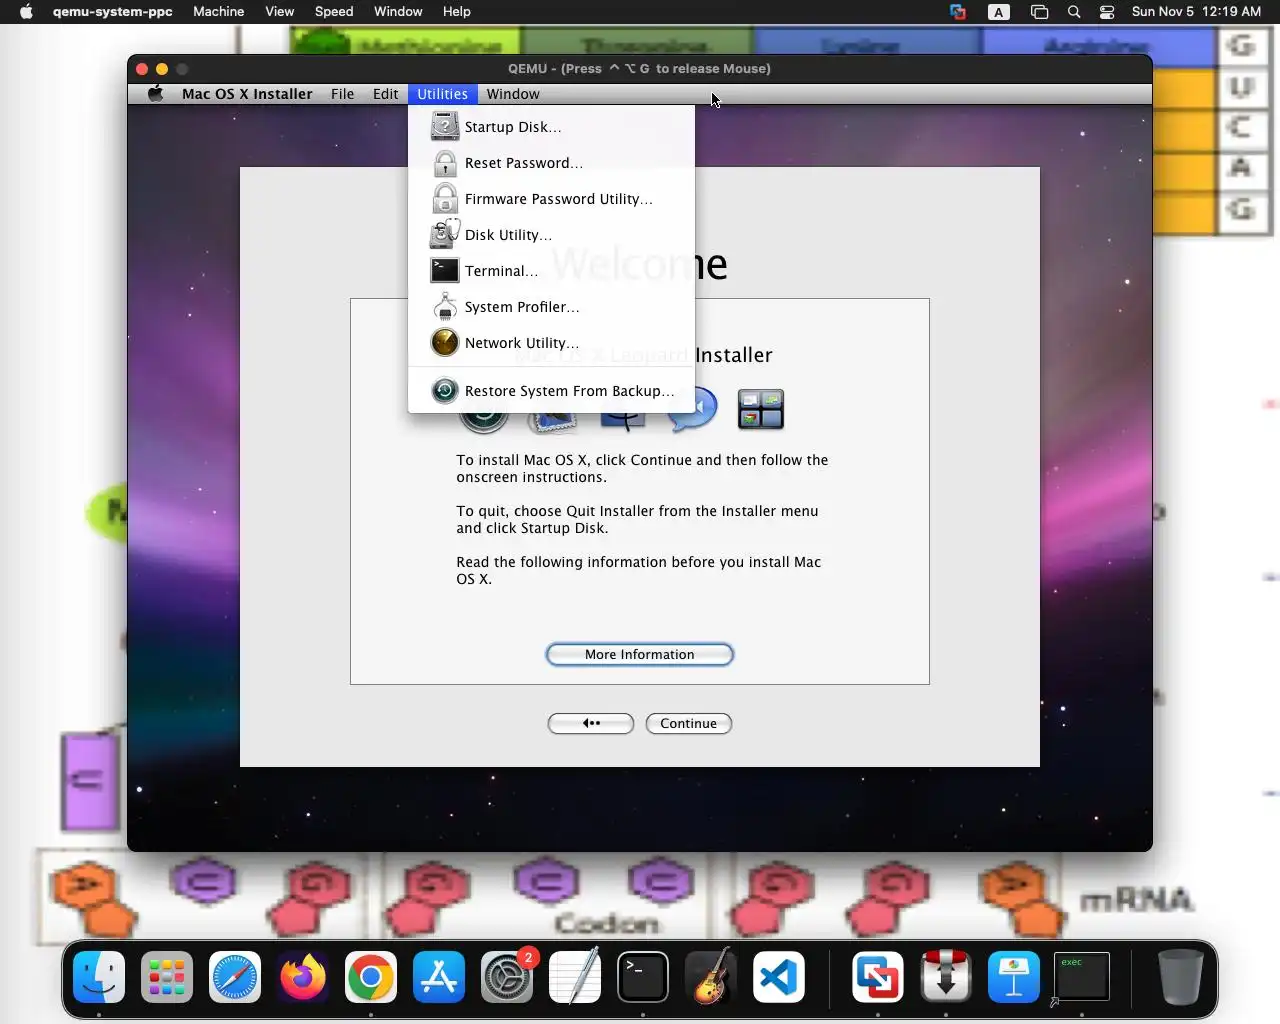Open QEMU View menu

tap(279, 12)
